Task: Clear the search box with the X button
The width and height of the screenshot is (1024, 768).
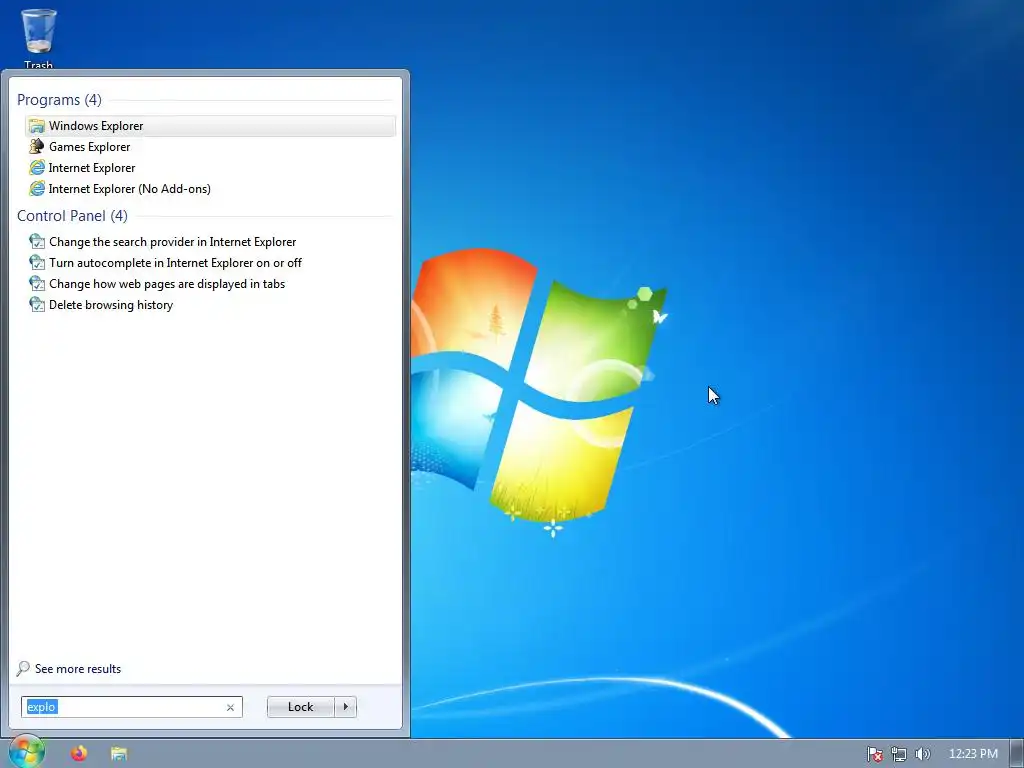Action: [x=230, y=707]
